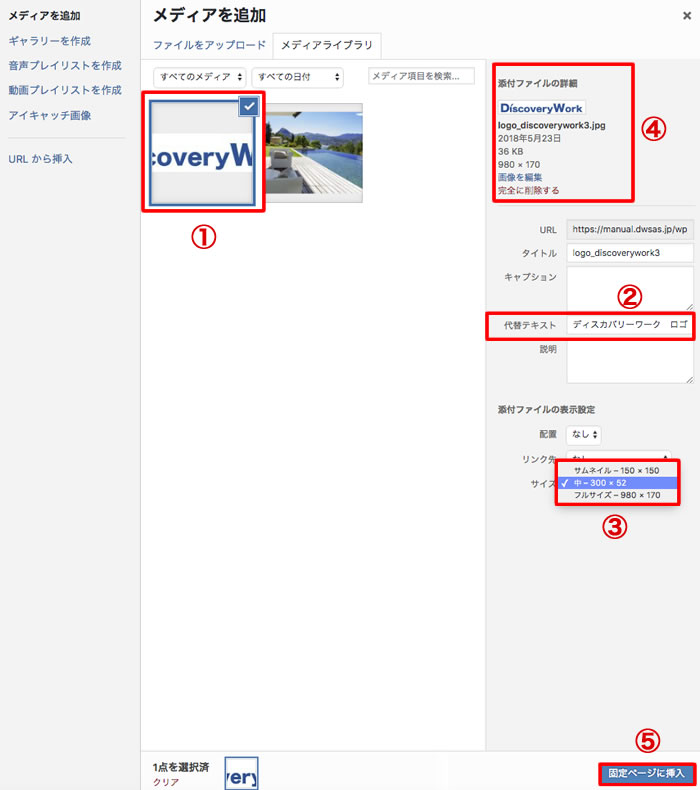Focus the メディア項目を検索 search field

tap(421, 76)
